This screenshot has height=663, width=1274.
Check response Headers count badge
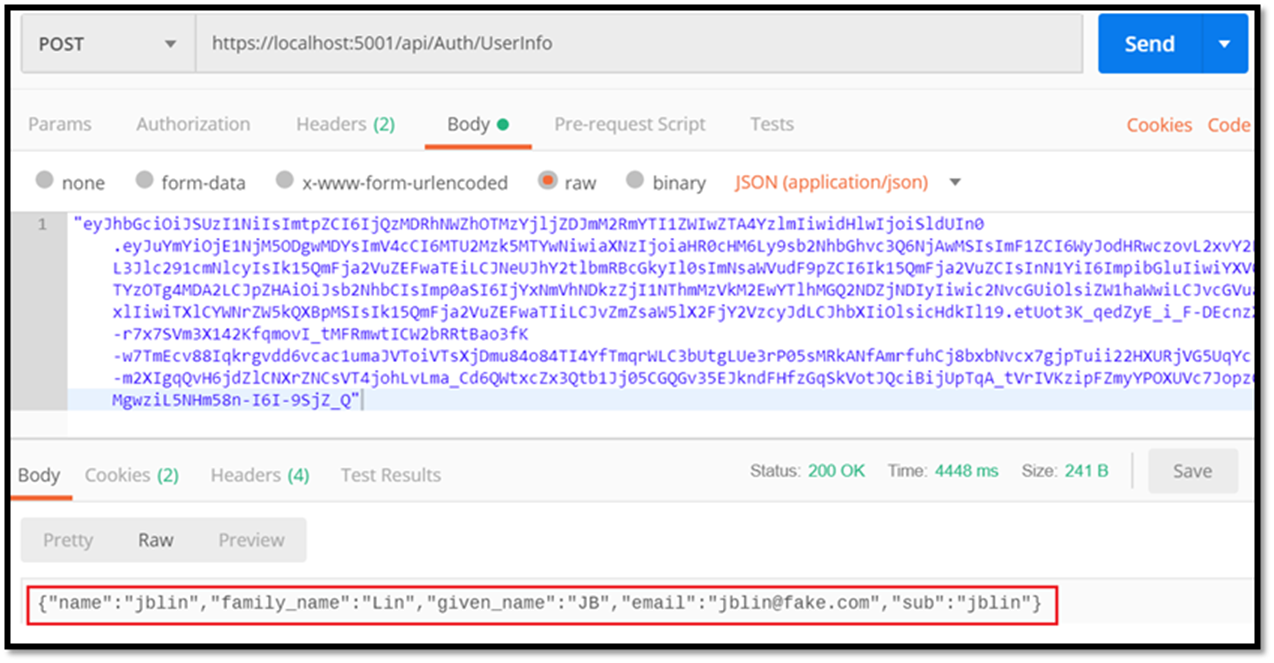pos(258,475)
